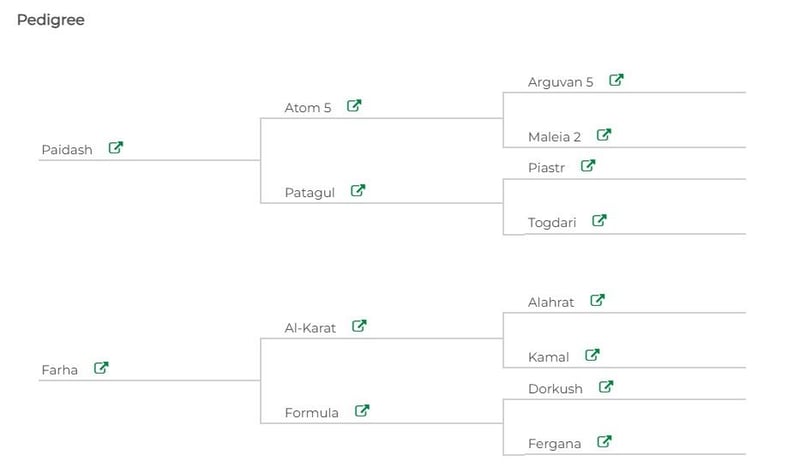Click external link icon next to Piastr
The height and width of the screenshot is (473, 800).
click(588, 166)
